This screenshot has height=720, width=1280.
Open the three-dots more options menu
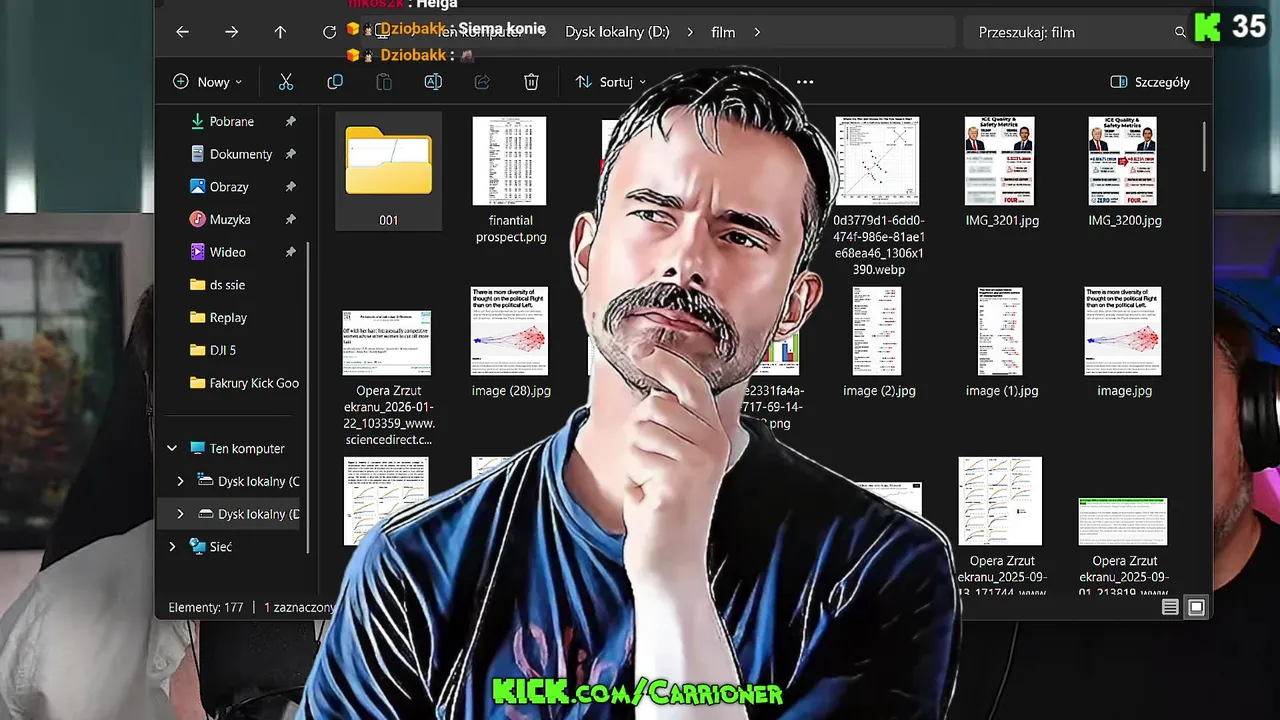click(x=805, y=82)
